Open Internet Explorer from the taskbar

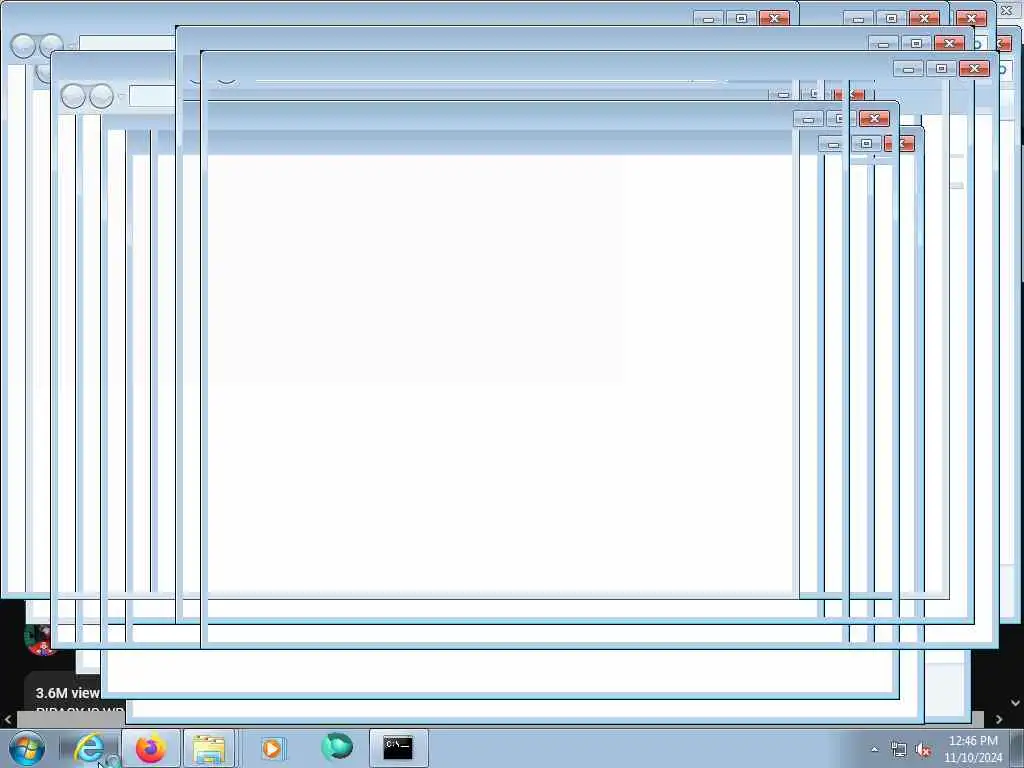click(x=89, y=748)
